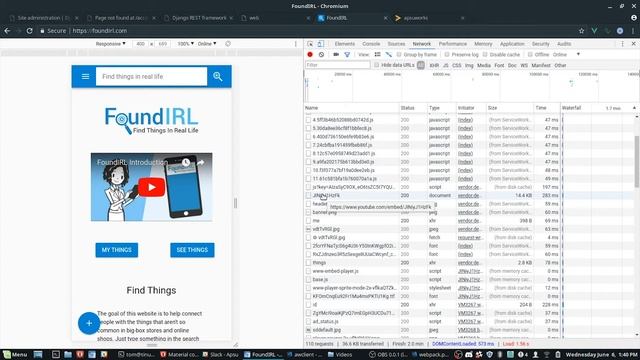Image resolution: width=640 pixels, height=360 pixels.
Task: Open the Responsive device dropdown
Action: (x=111, y=44)
